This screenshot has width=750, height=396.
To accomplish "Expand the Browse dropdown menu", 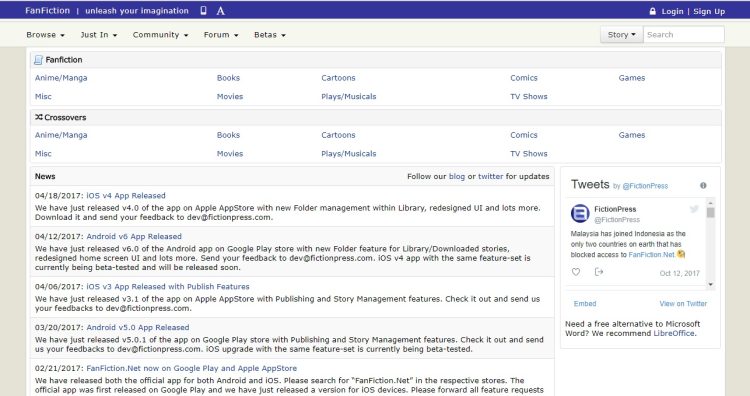I will (x=45, y=35).
